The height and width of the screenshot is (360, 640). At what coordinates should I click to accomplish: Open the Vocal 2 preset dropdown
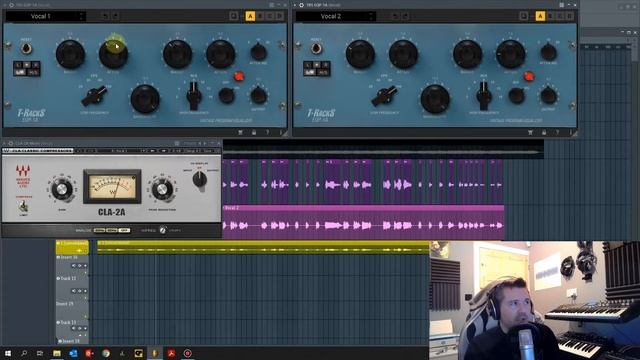click(x=335, y=16)
